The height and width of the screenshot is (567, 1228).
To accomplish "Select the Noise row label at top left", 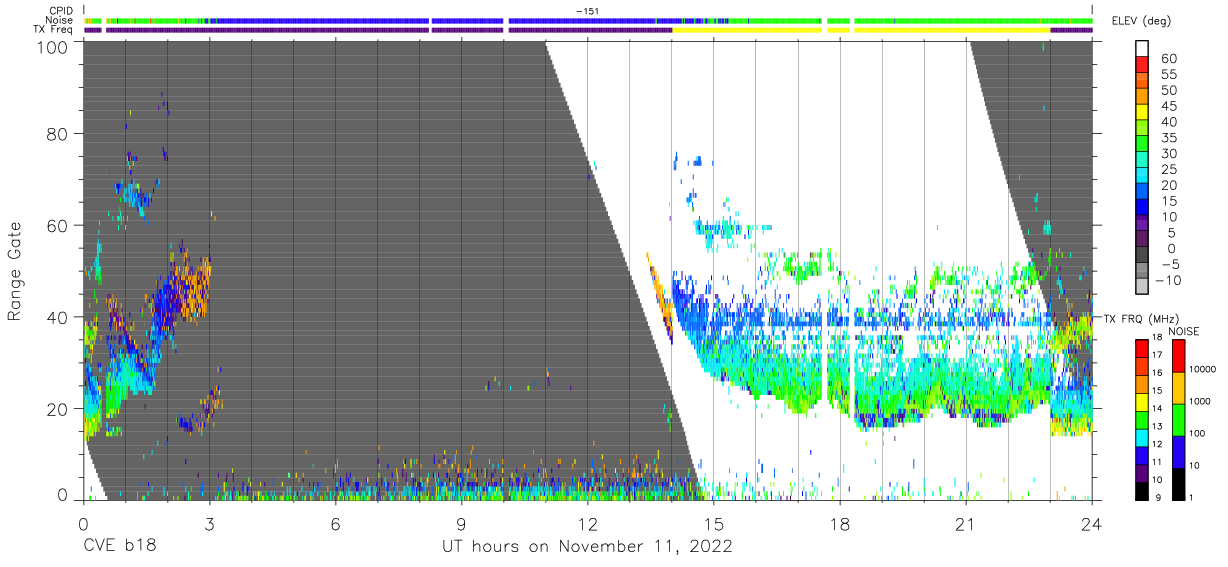I will click(x=59, y=20).
